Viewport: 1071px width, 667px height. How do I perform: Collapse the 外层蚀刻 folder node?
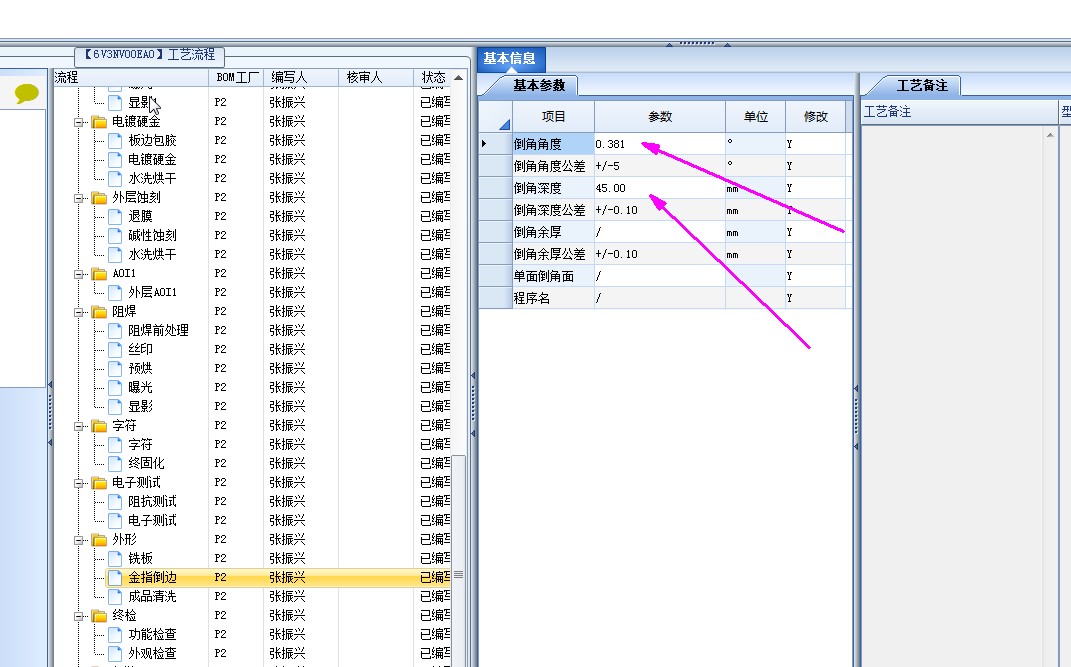pyautogui.click(x=79, y=198)
